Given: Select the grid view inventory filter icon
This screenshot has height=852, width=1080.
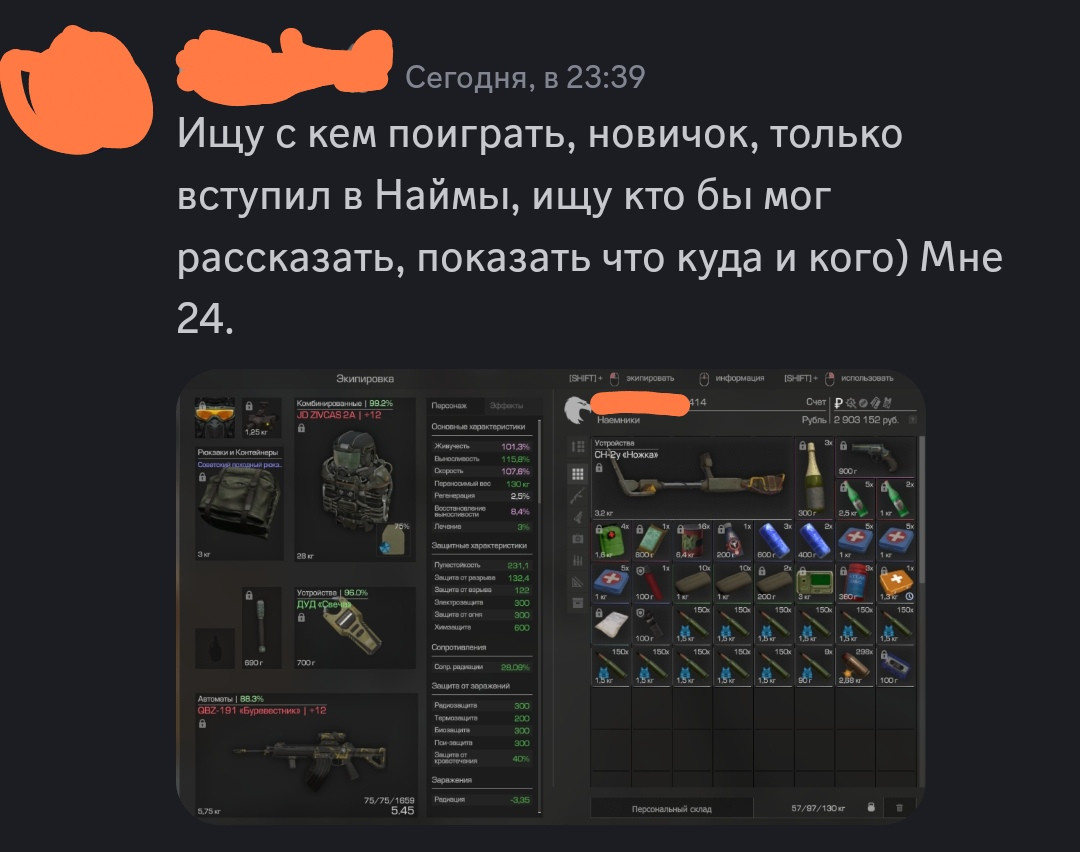Looking at the screenshot, I should 578,473.
